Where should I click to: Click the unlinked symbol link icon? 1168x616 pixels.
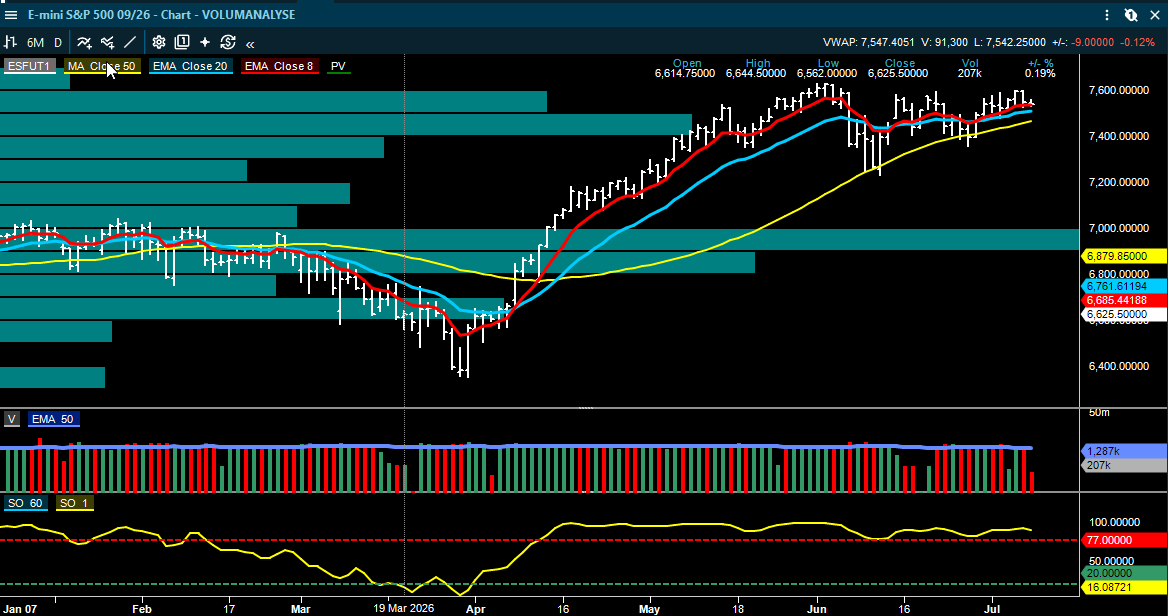click(1131, 15)
